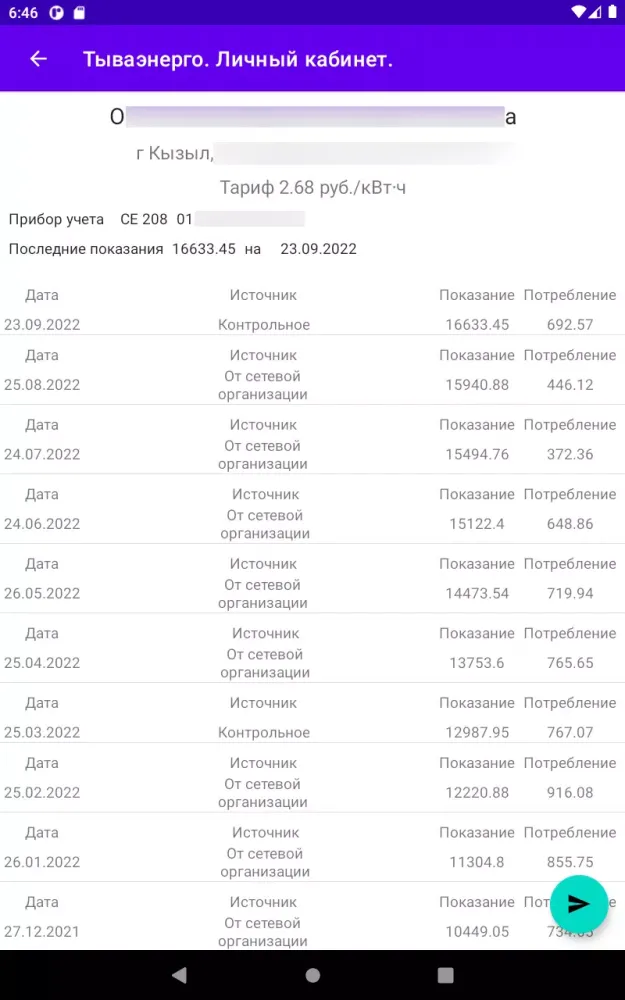Select the 26.05.2022 reading date
625x1000 pixels.
(x=42, y=594)
